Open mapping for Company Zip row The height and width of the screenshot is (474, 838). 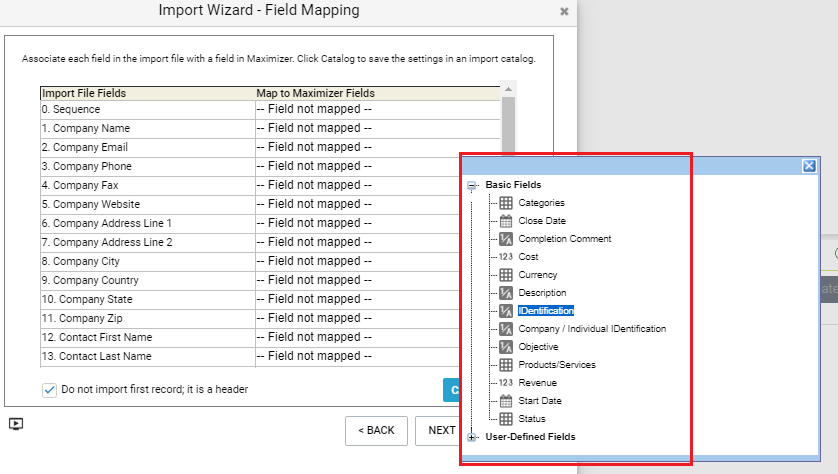358,318
